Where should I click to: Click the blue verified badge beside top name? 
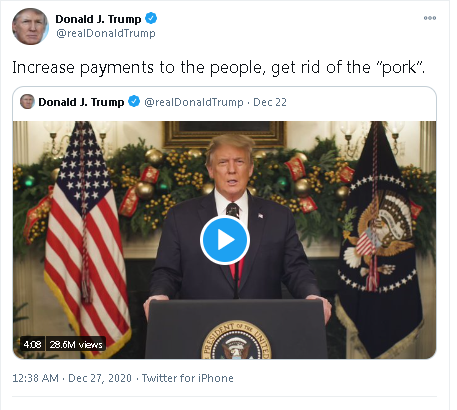pyautogui.click(x=151, y=18)
